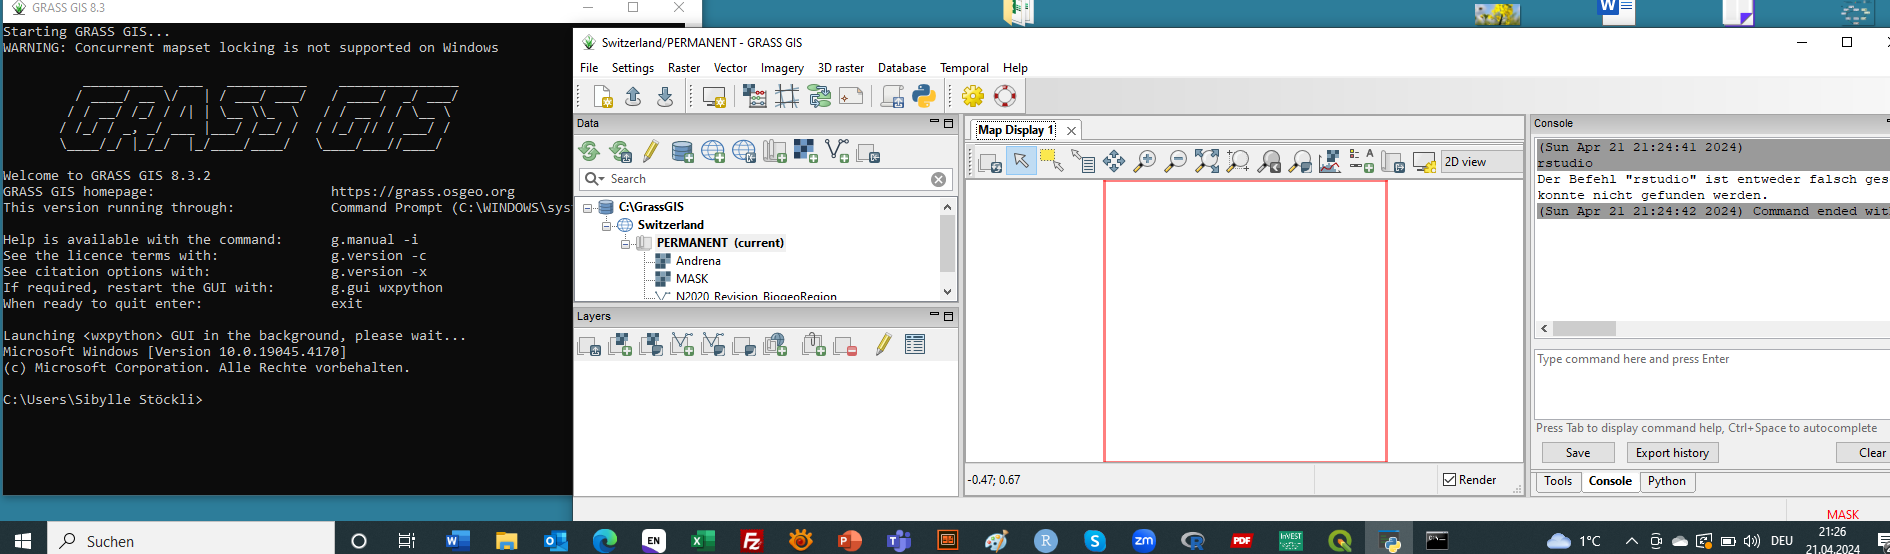Open the Raster Map Calculator icon

(x=755, y=96)
